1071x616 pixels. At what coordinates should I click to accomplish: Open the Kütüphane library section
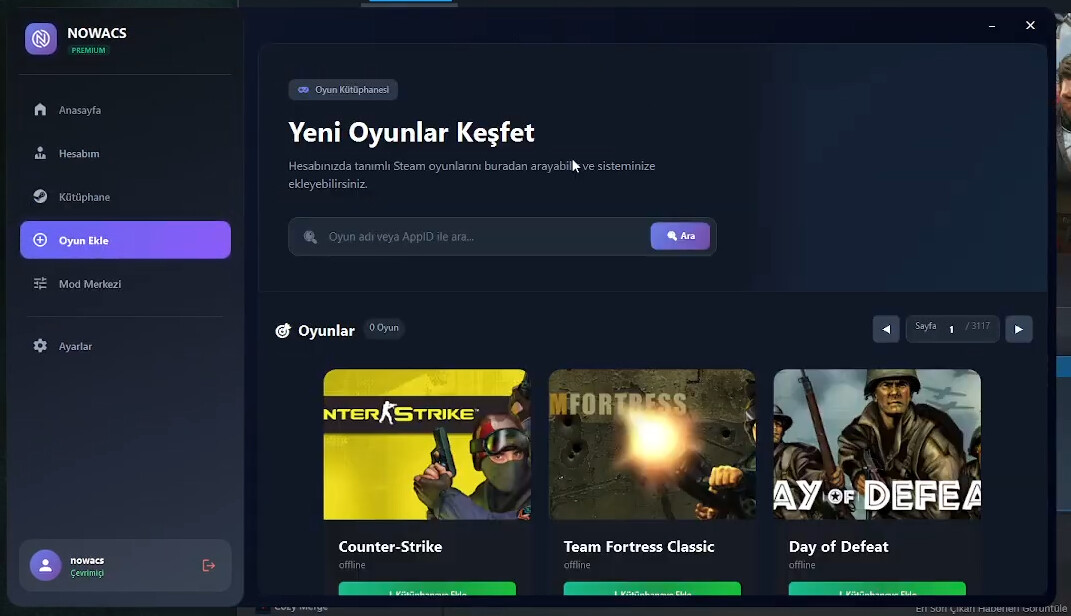click(125, 197)
